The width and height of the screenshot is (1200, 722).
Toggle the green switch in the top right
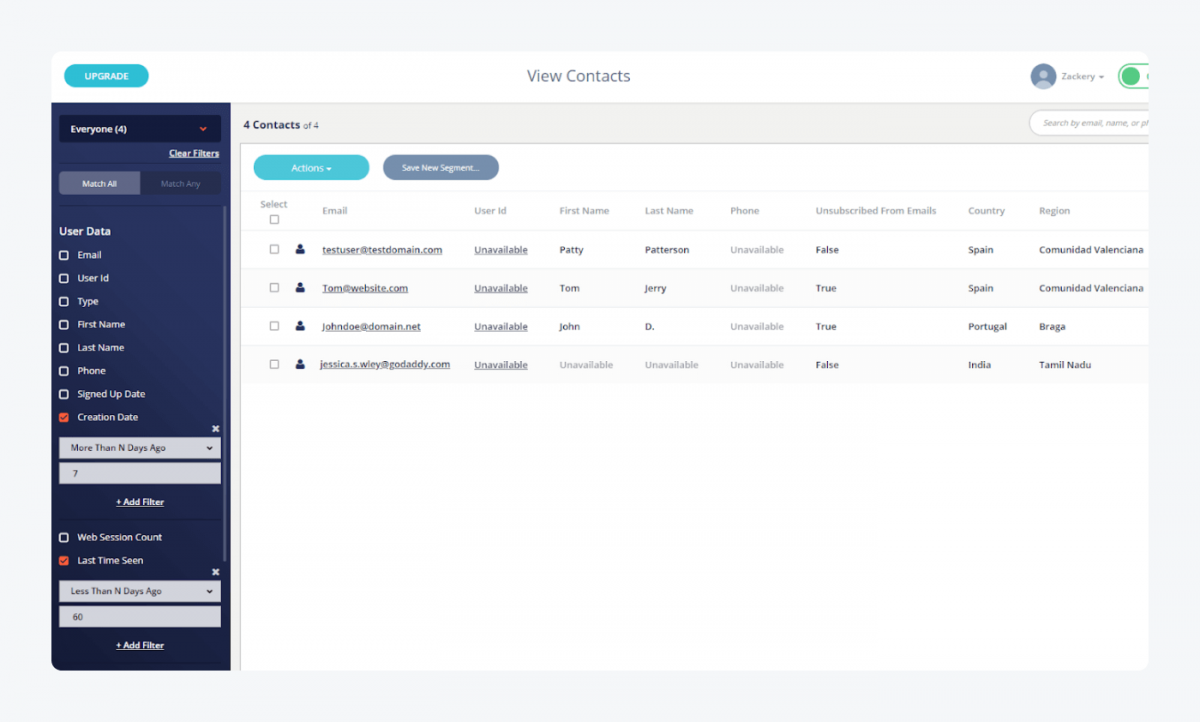[x=1133, y=76]
